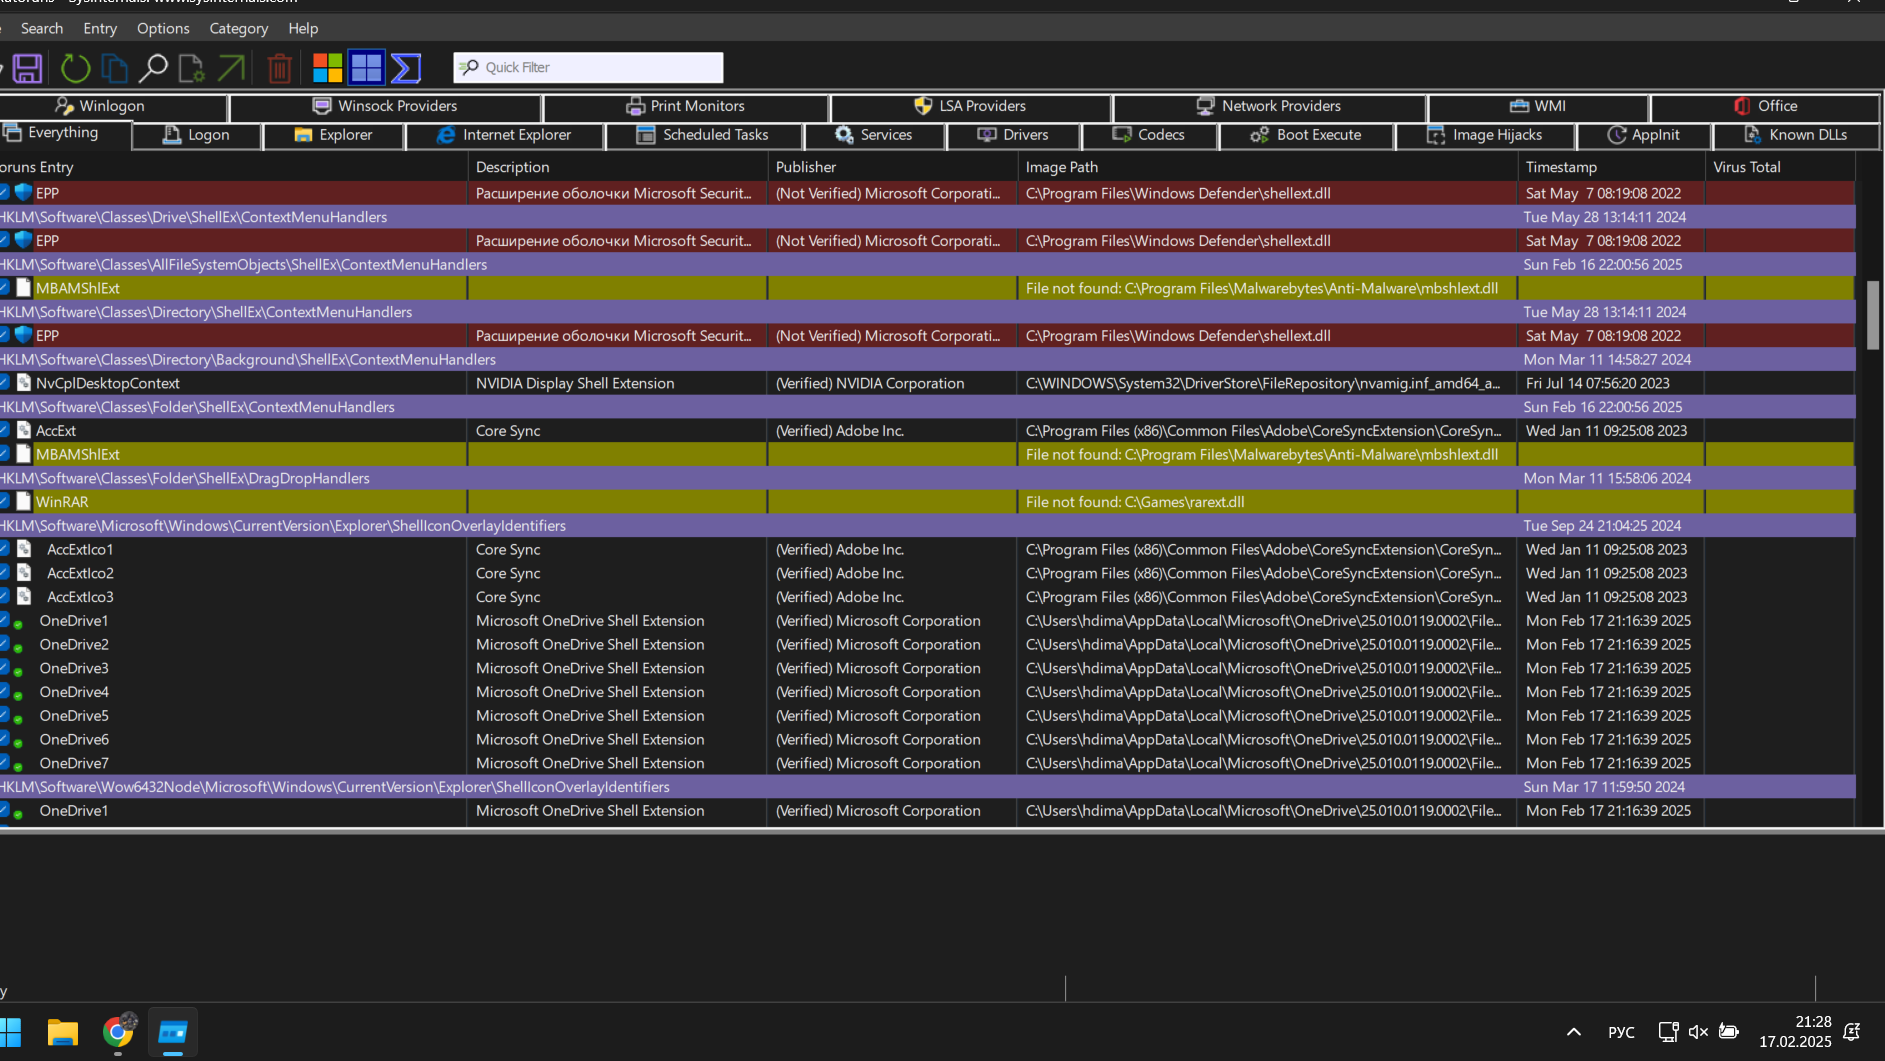Switch to the LSA Providers tab
Viewport: 1885px width, 1061px height.
coord(970,106)
